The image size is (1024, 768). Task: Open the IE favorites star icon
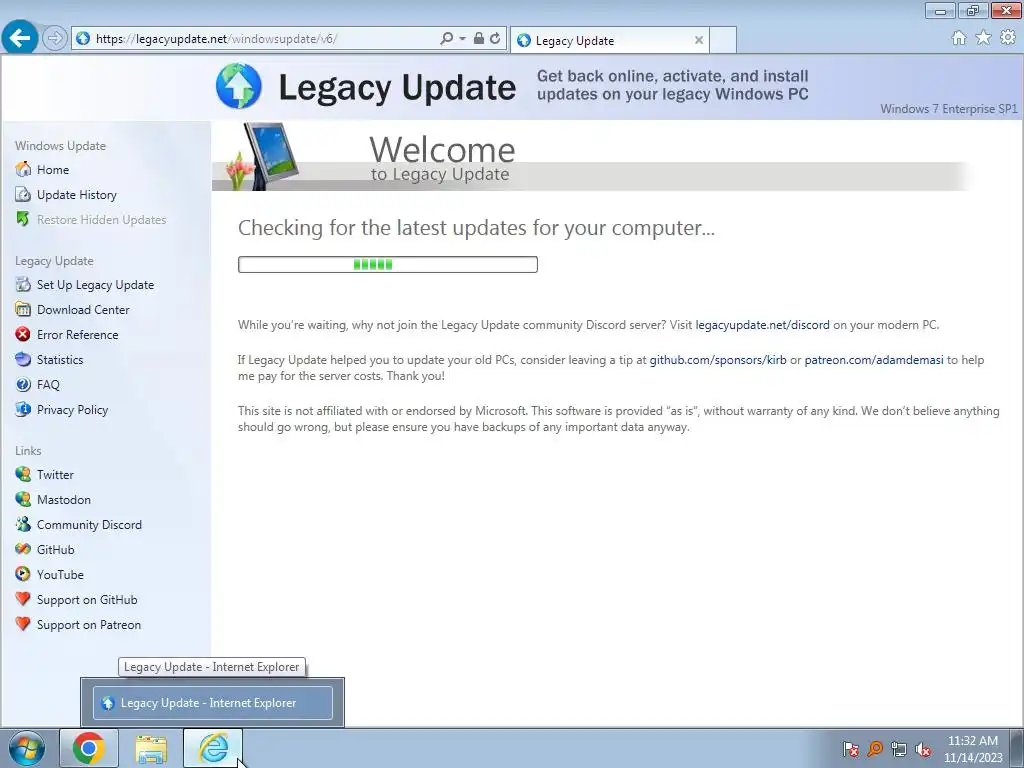pos(983,38)
